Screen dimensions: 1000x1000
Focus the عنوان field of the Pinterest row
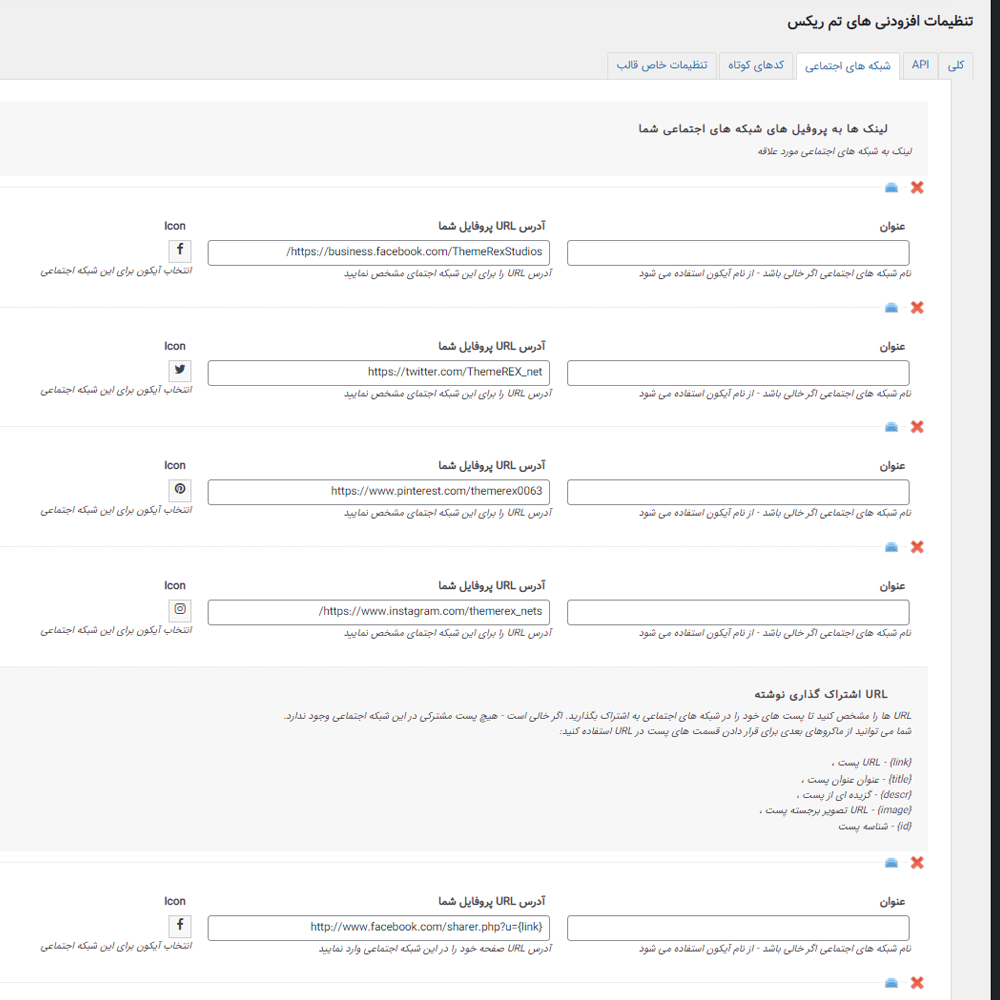[x=738, y=492]
